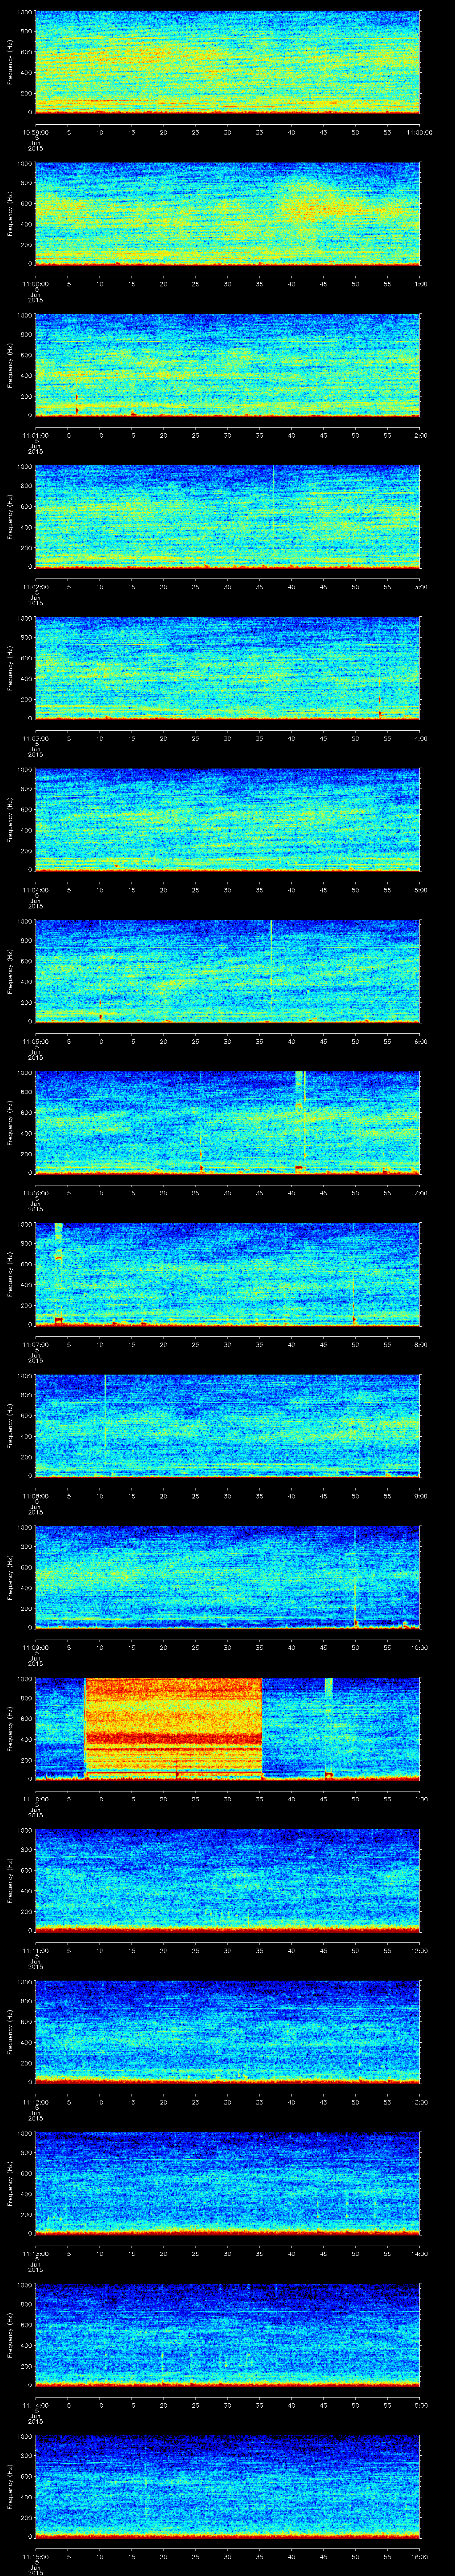Click the 11:11:00 start time label
455x2576 pixels.
(x=35, y=1950)
